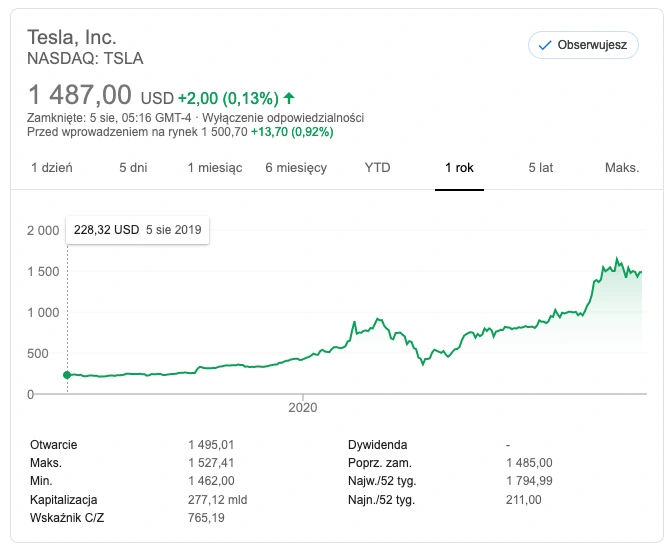Select the 1 rok tab
The image size is (671, 553).
[x=459, y=167]
